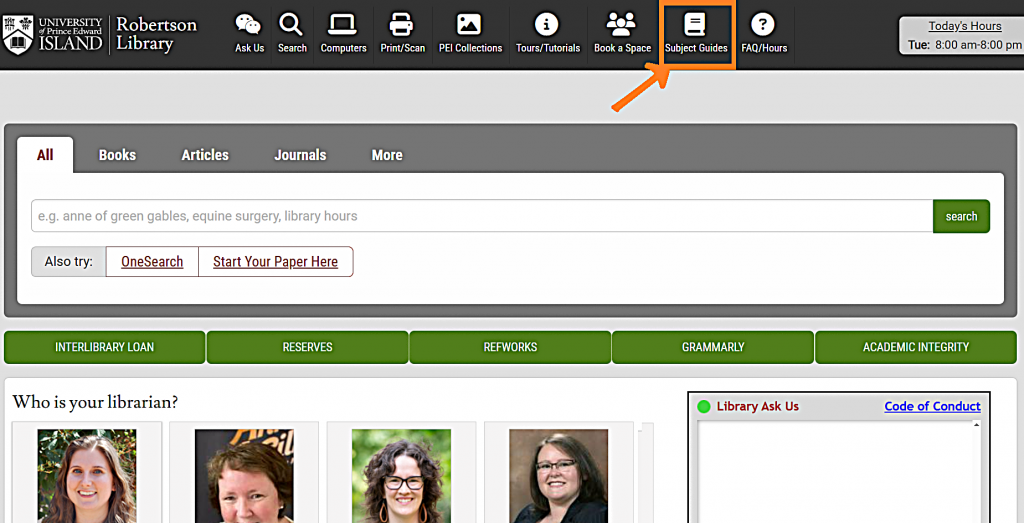Open the More search tab

(387, 155)
